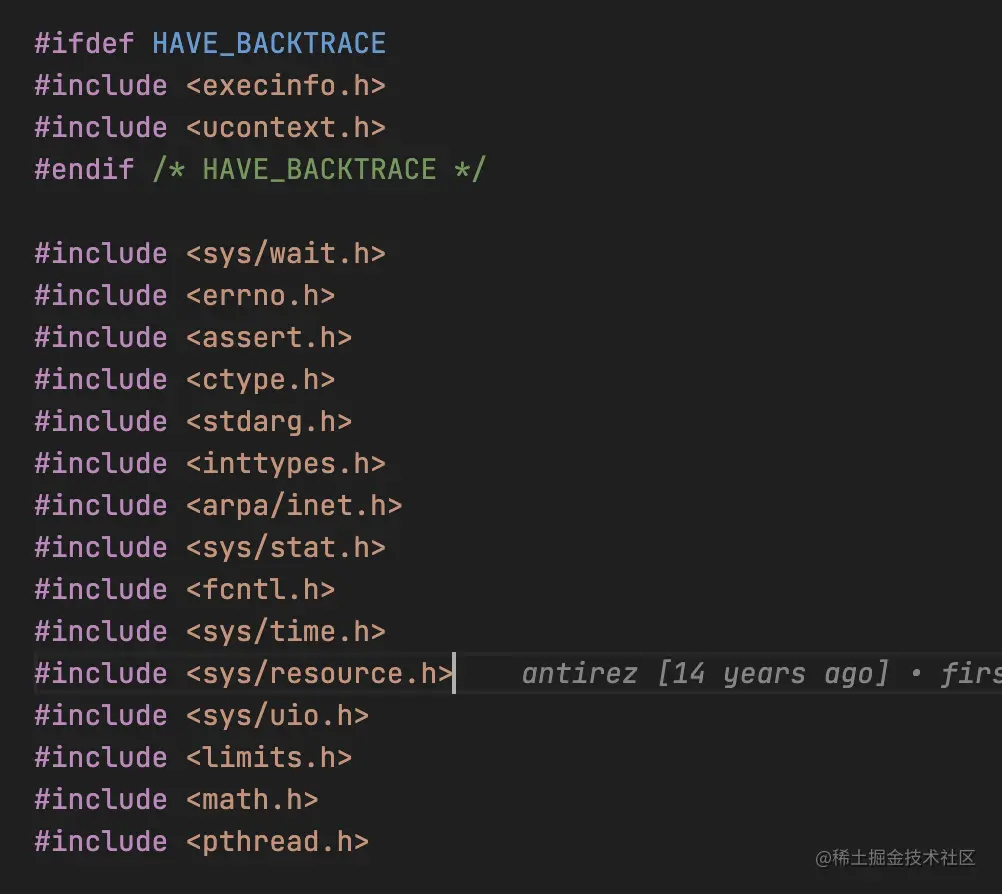Click the arpa/inet.h include header

point(293,505)
